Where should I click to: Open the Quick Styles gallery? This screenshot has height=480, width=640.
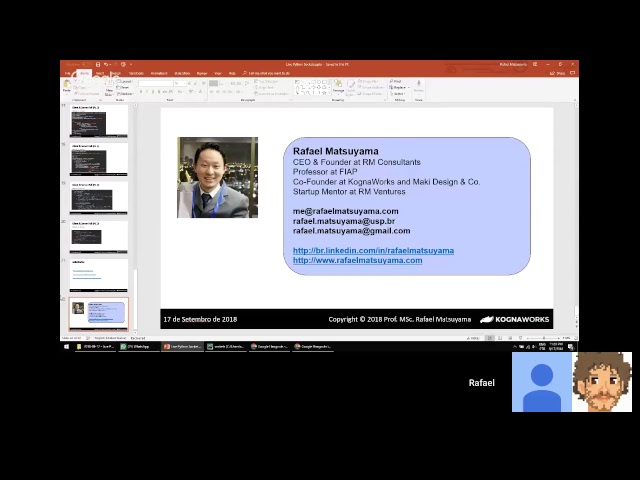350,87
